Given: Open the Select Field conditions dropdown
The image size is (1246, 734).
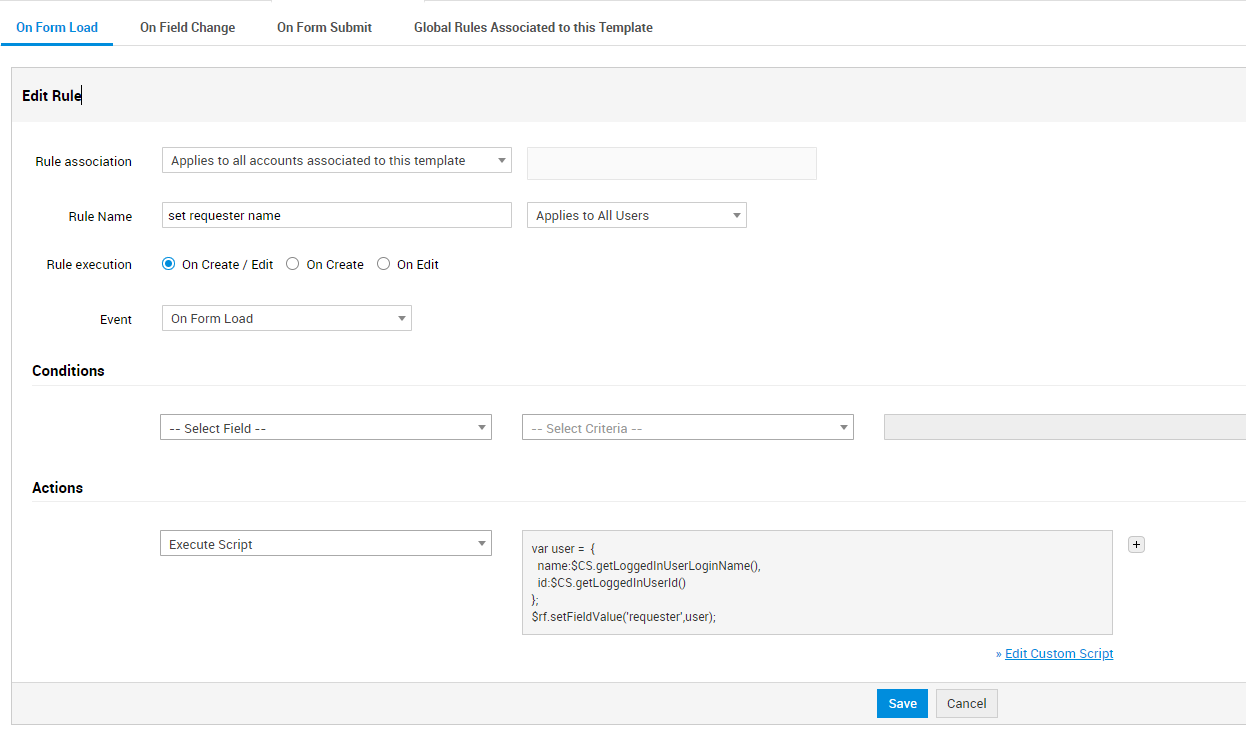Looking at the screenshot, I should (x=325, y=428).
